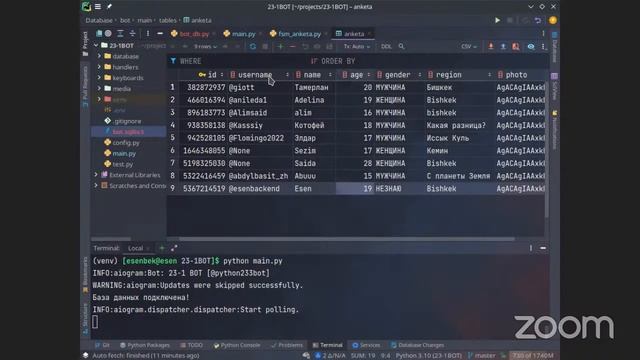This screenshot has height=360, width=640.
Task: Export table data with download icon
Action: pyautogui.click(x=491, y=47)
